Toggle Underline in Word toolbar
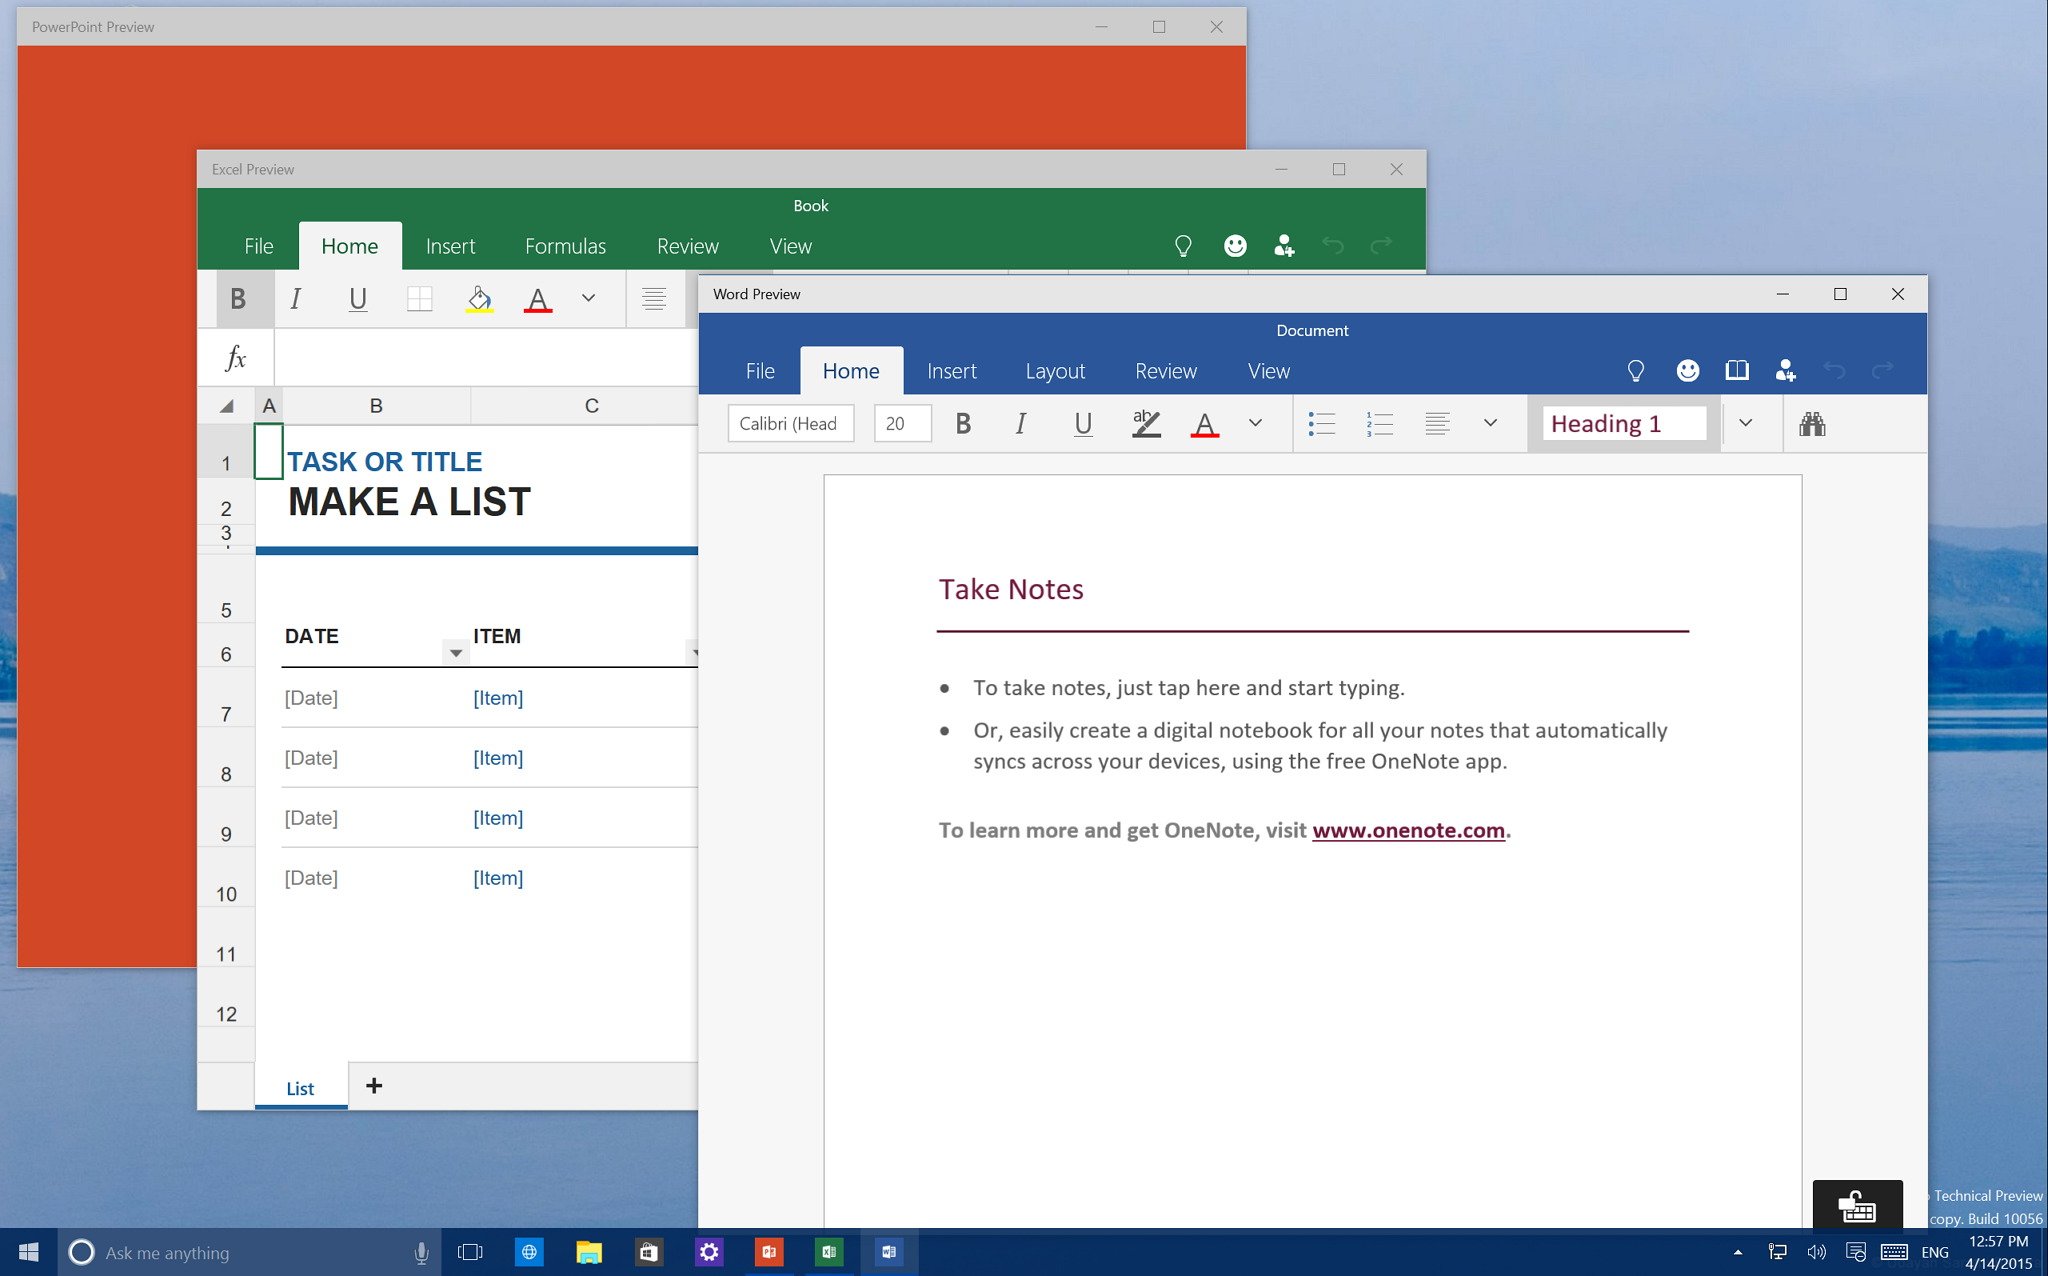The width and height of the screenshot is (2048, 1276). [1082, 424]
